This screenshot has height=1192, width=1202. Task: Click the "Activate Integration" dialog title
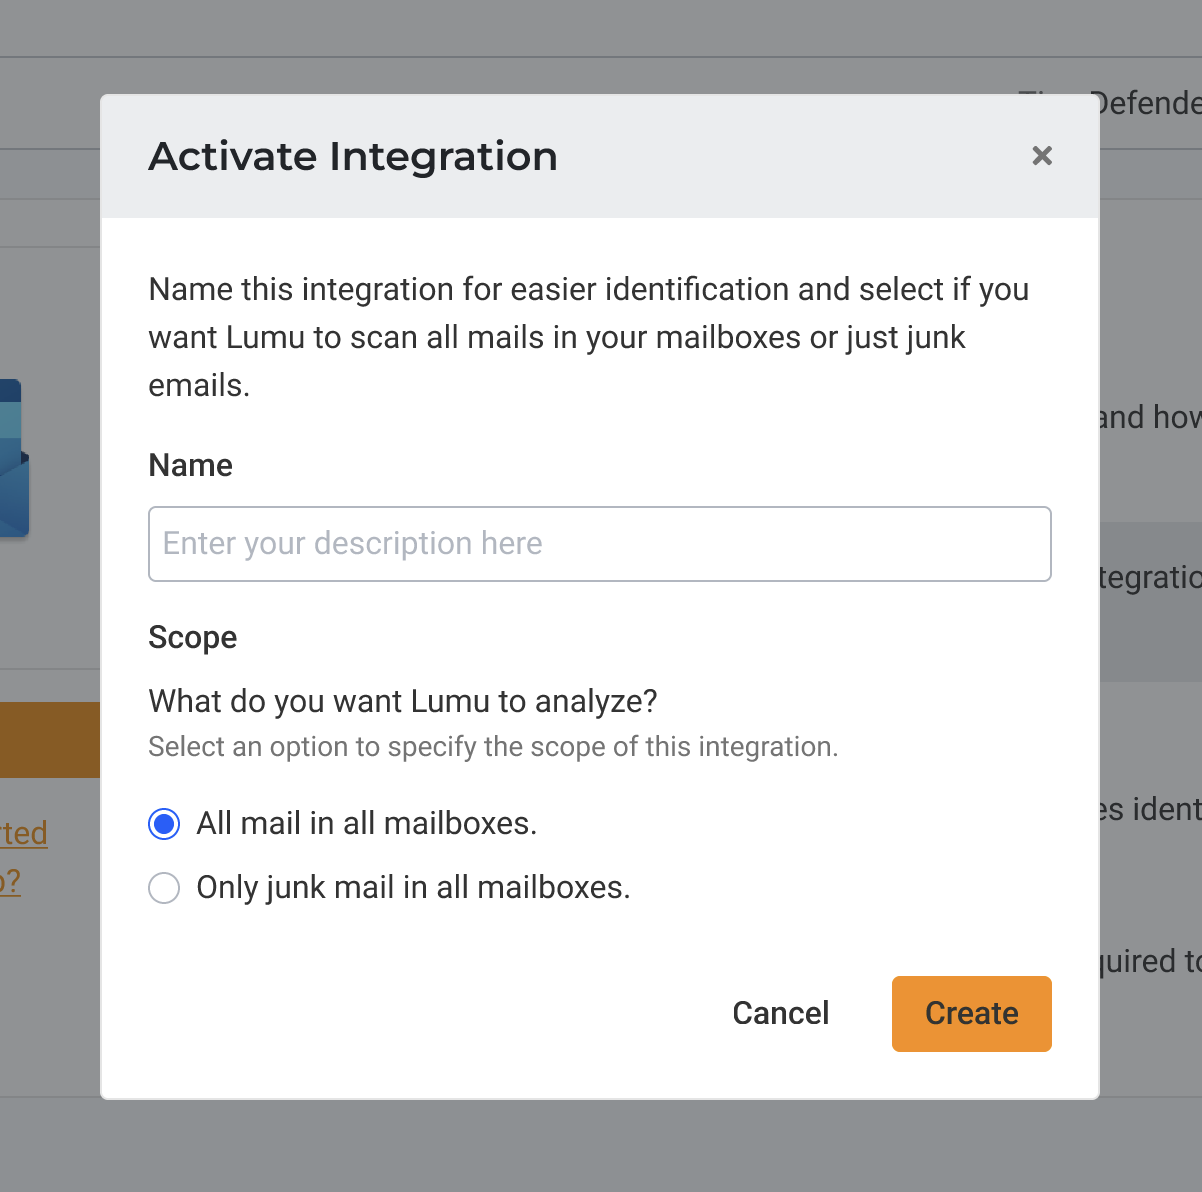coord(353,157)
